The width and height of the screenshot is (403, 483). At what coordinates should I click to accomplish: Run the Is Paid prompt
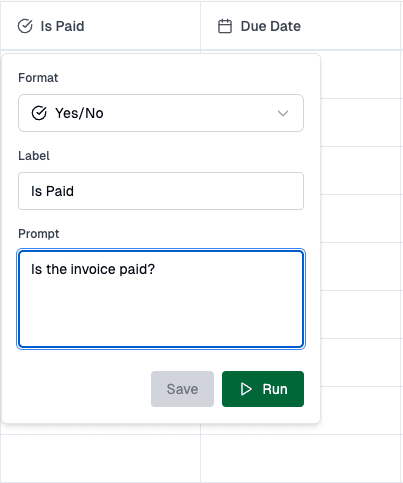click(x=263, y=389)
